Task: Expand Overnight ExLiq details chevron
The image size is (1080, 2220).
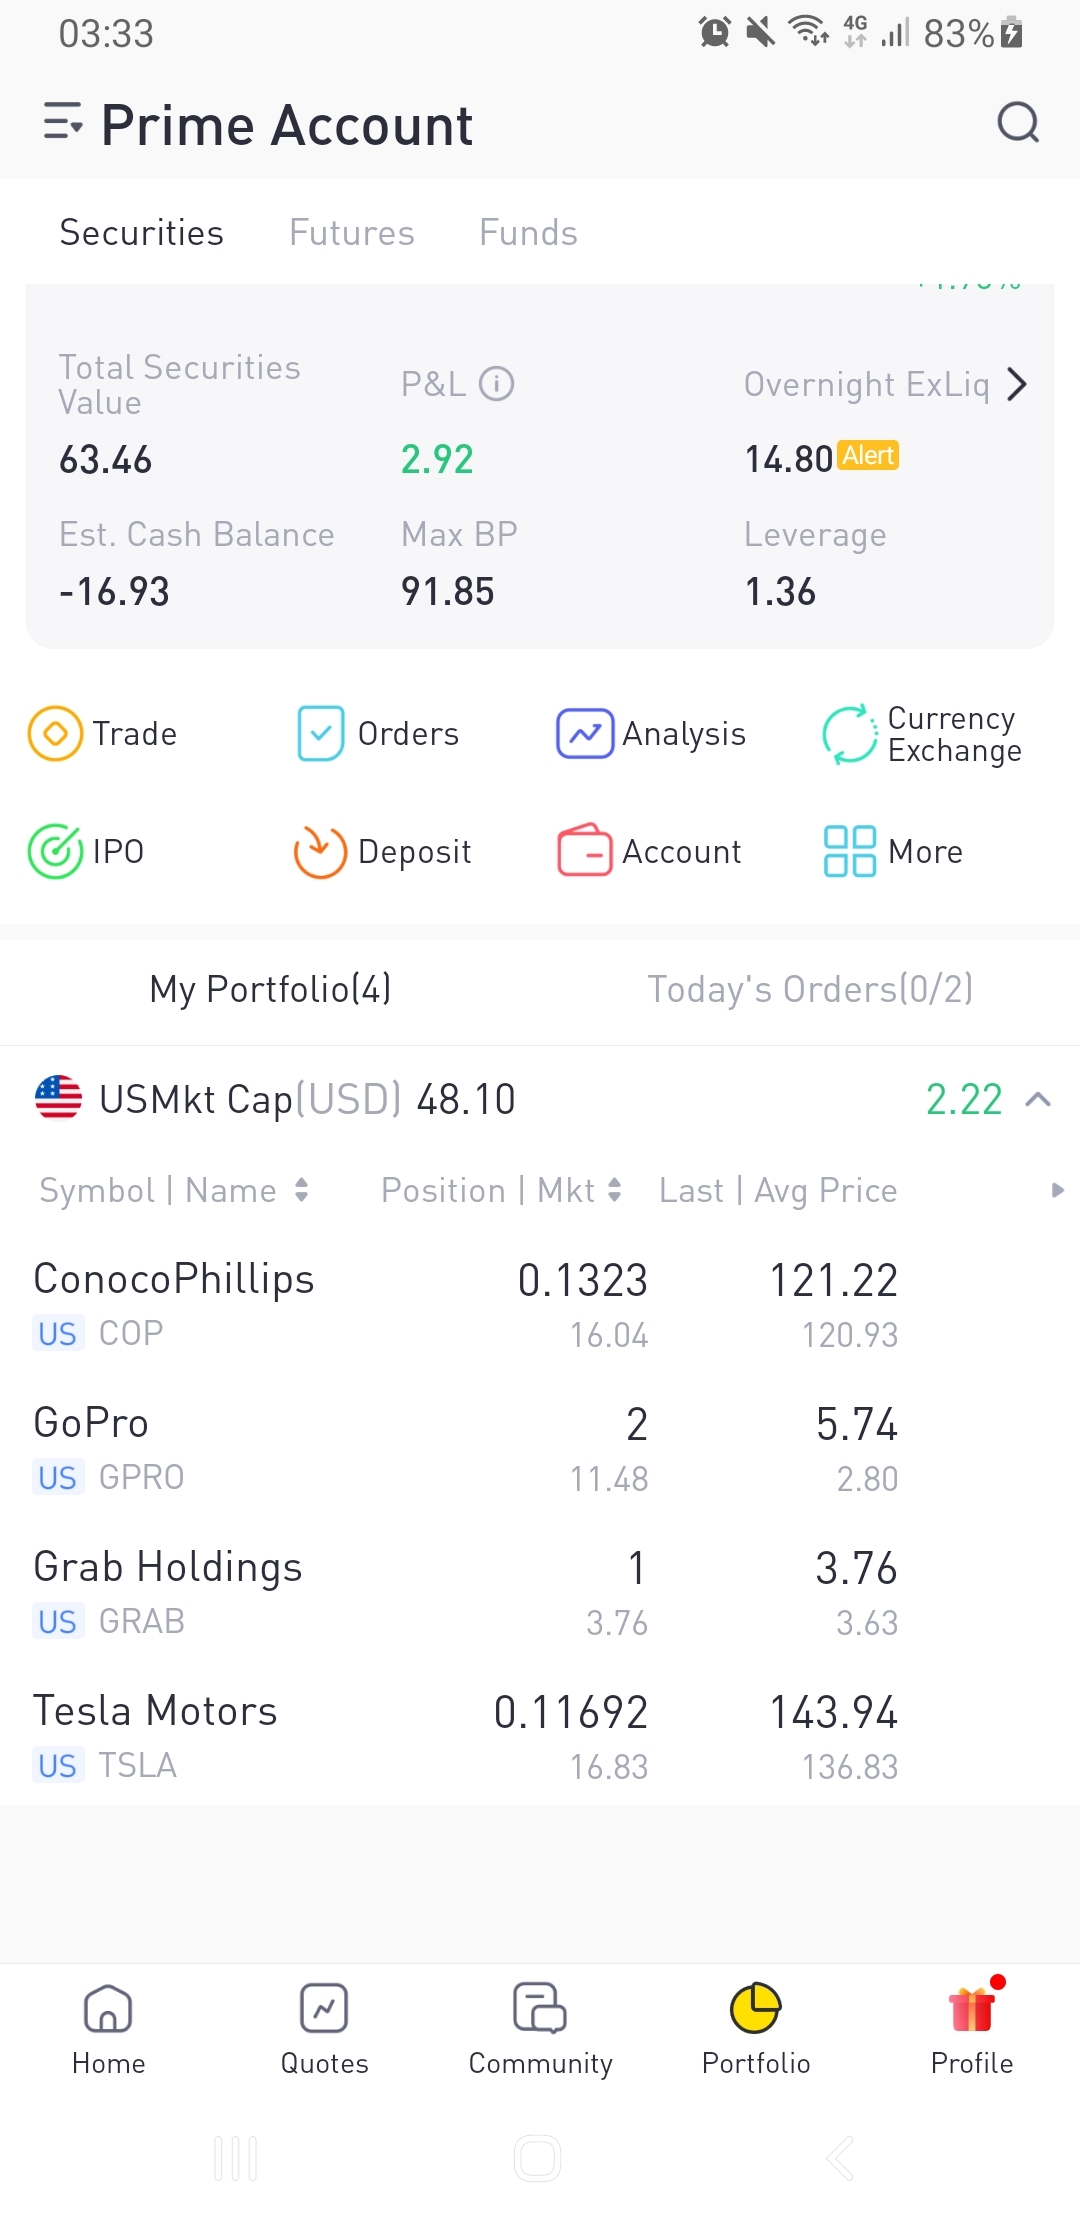Action: pyautogui.click(x=1016, y=384)
